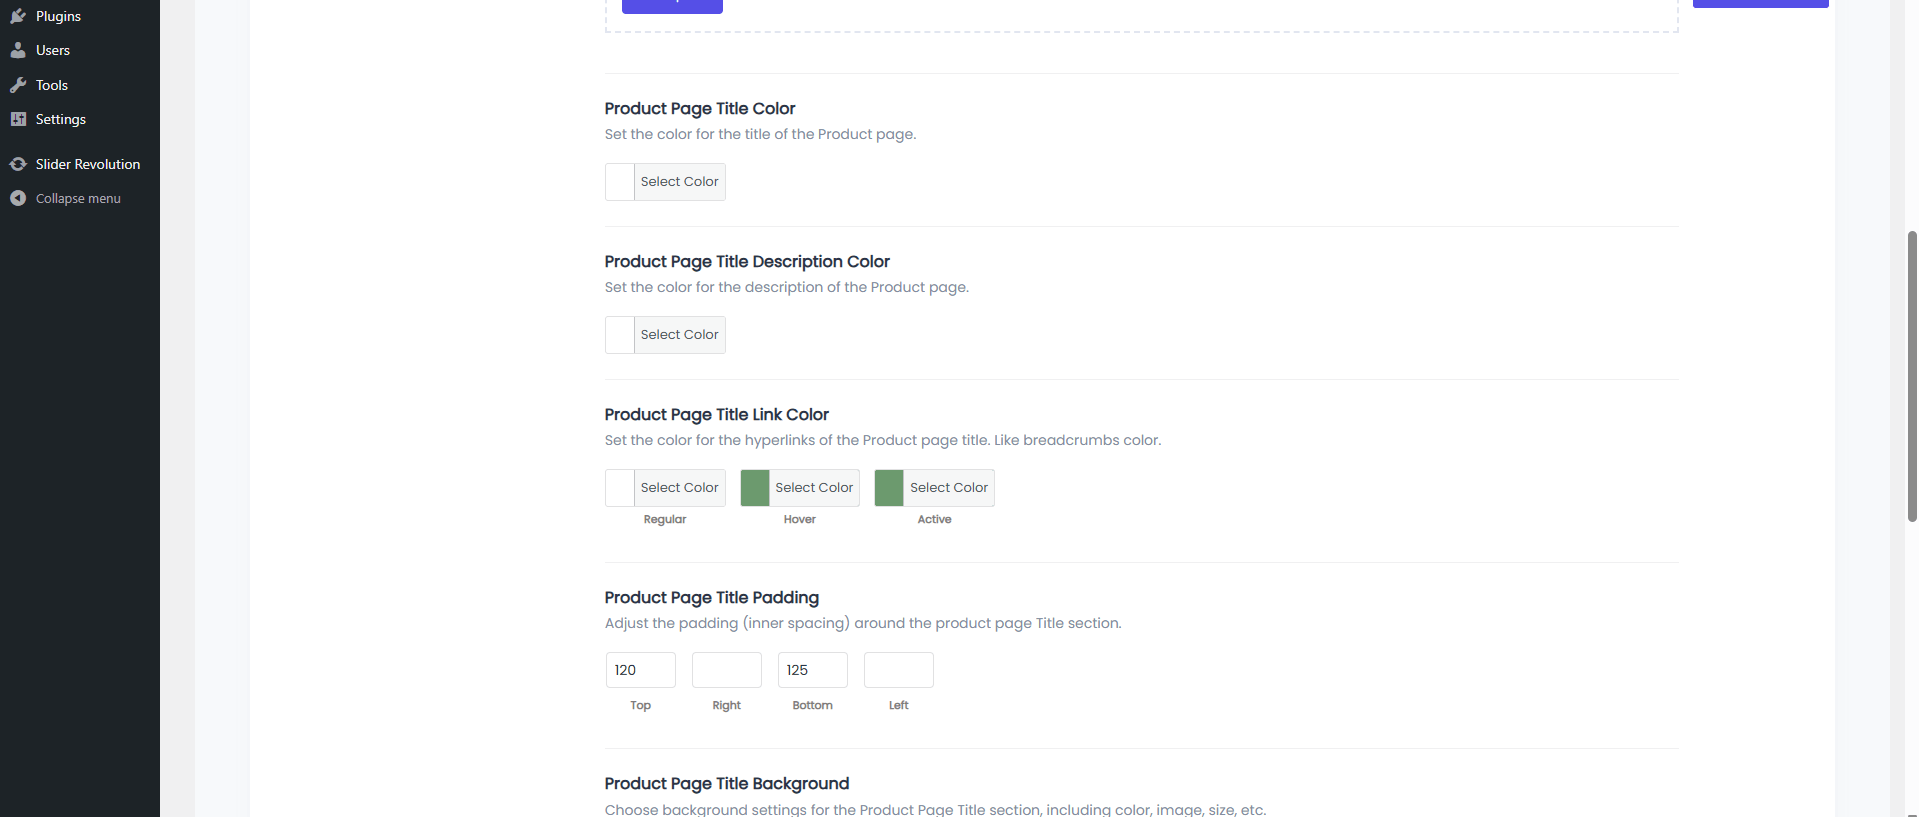Viewport: 1919px width, 817px height.
Task: Click the Slider Revolution refresh icon
Action: point(18,164)
